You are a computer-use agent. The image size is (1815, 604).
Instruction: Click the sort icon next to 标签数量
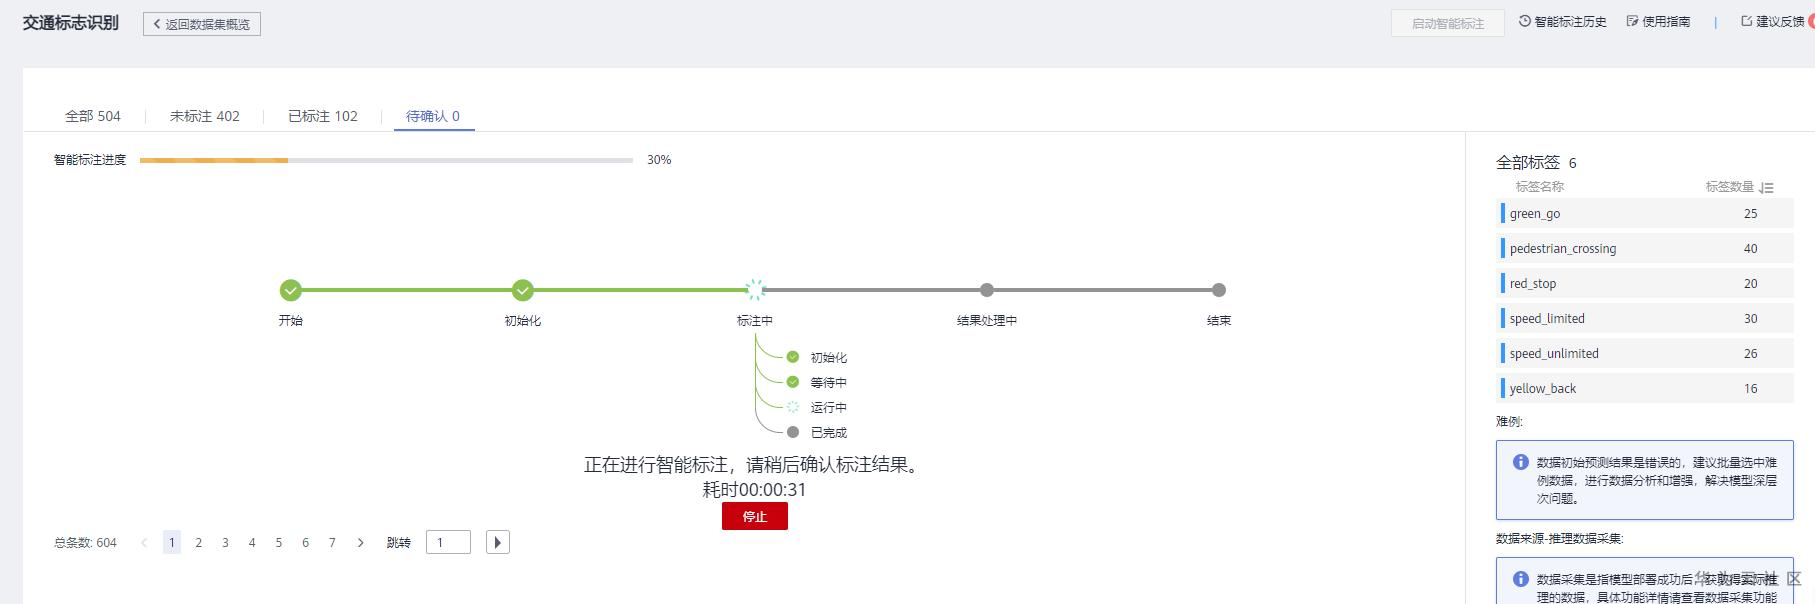1766,187
